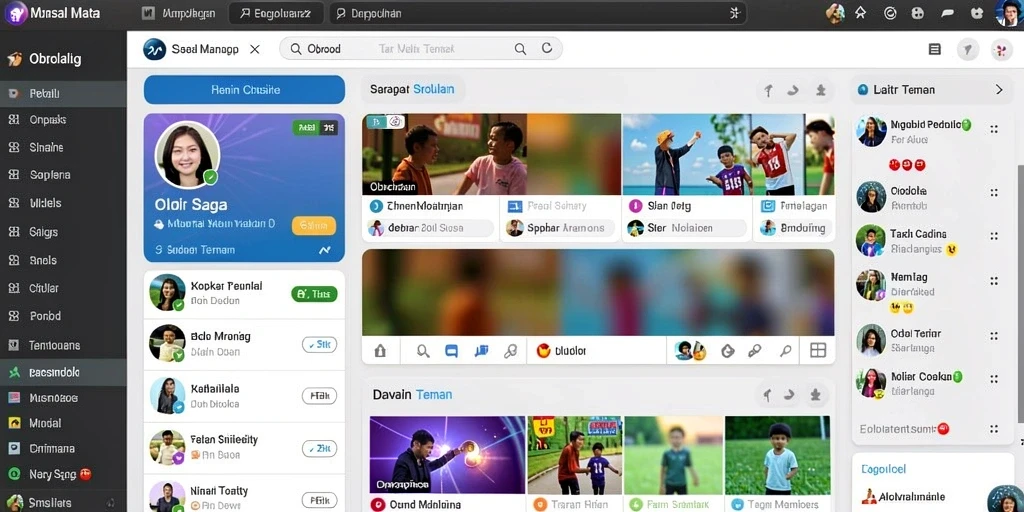Screen dimensions: 1024x512
Task: Expand the Laitr Teman panel chevron
Action: (x=999, y=90)
